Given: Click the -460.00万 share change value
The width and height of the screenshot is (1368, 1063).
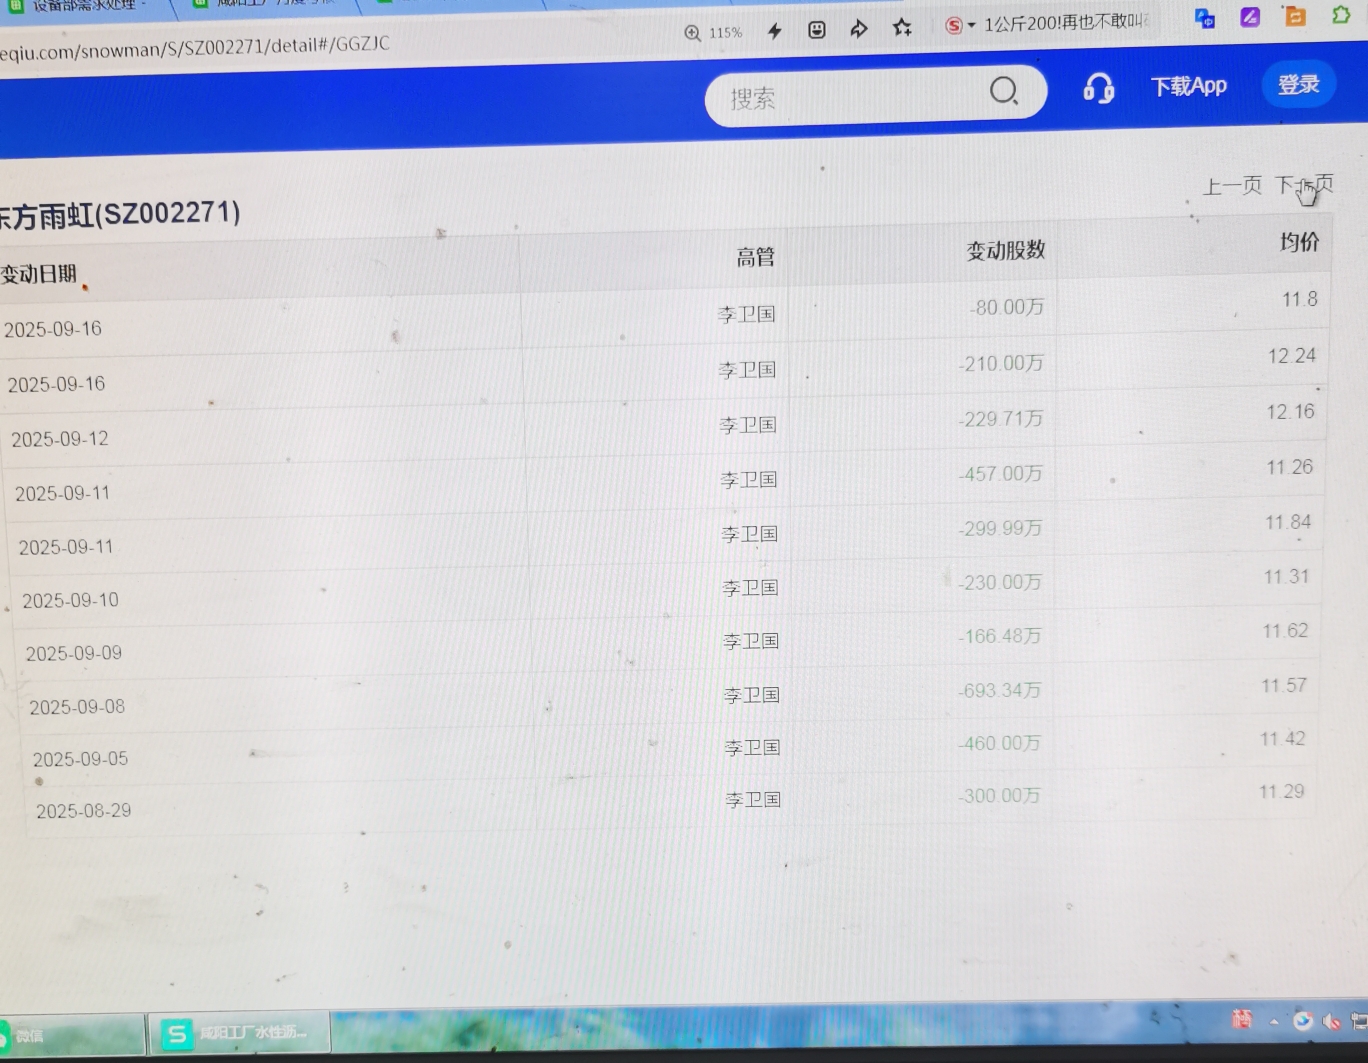Looking at the screenshot, I should 999,743.
